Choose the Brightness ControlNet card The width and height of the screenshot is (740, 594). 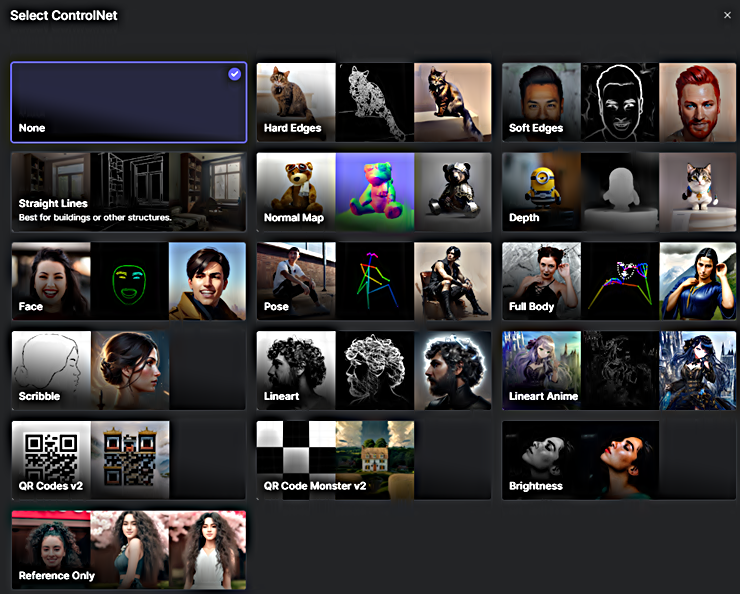[619, 460]
